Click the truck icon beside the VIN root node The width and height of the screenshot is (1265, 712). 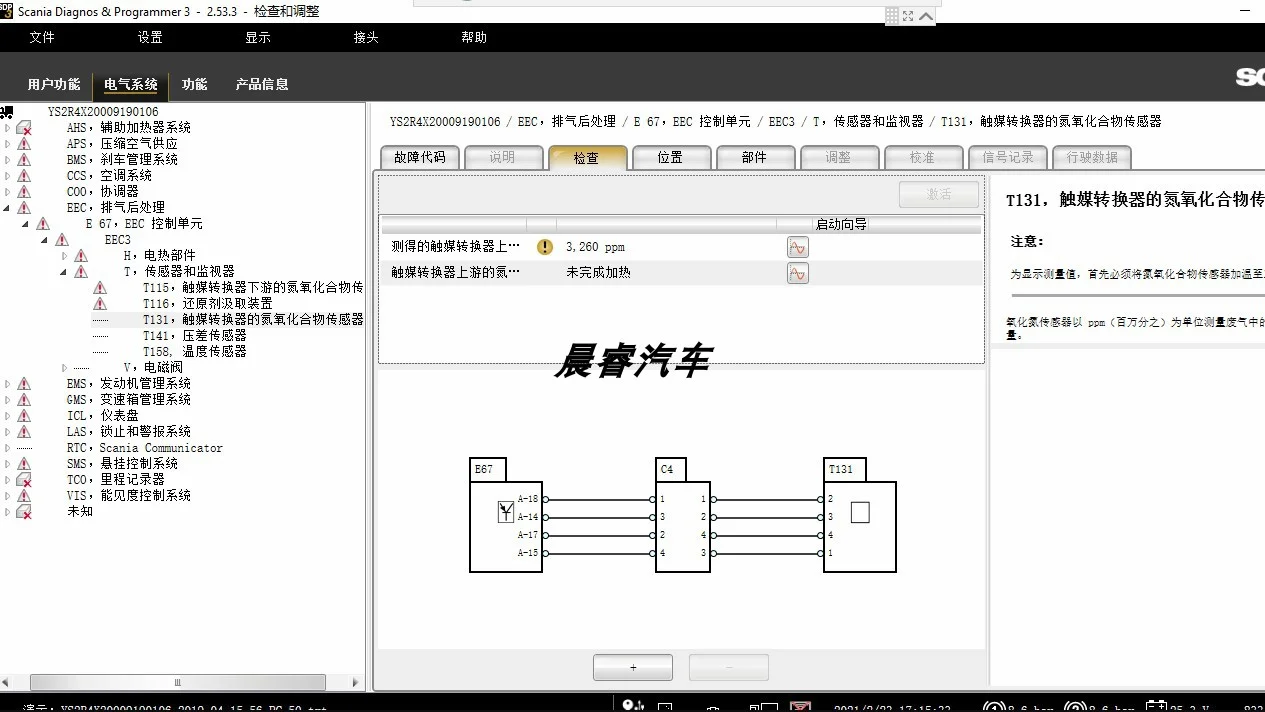click(x=6, y=112)
